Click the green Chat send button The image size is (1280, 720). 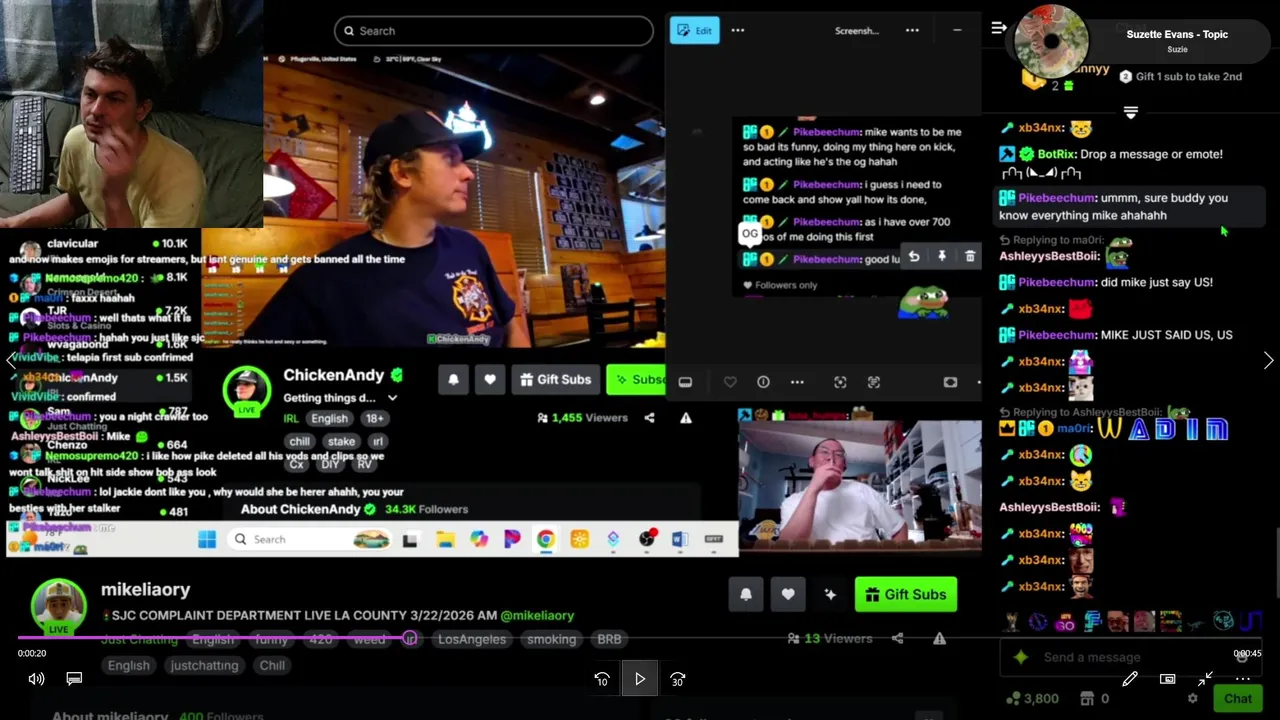pyautogui.click(x=1238, y=699)
